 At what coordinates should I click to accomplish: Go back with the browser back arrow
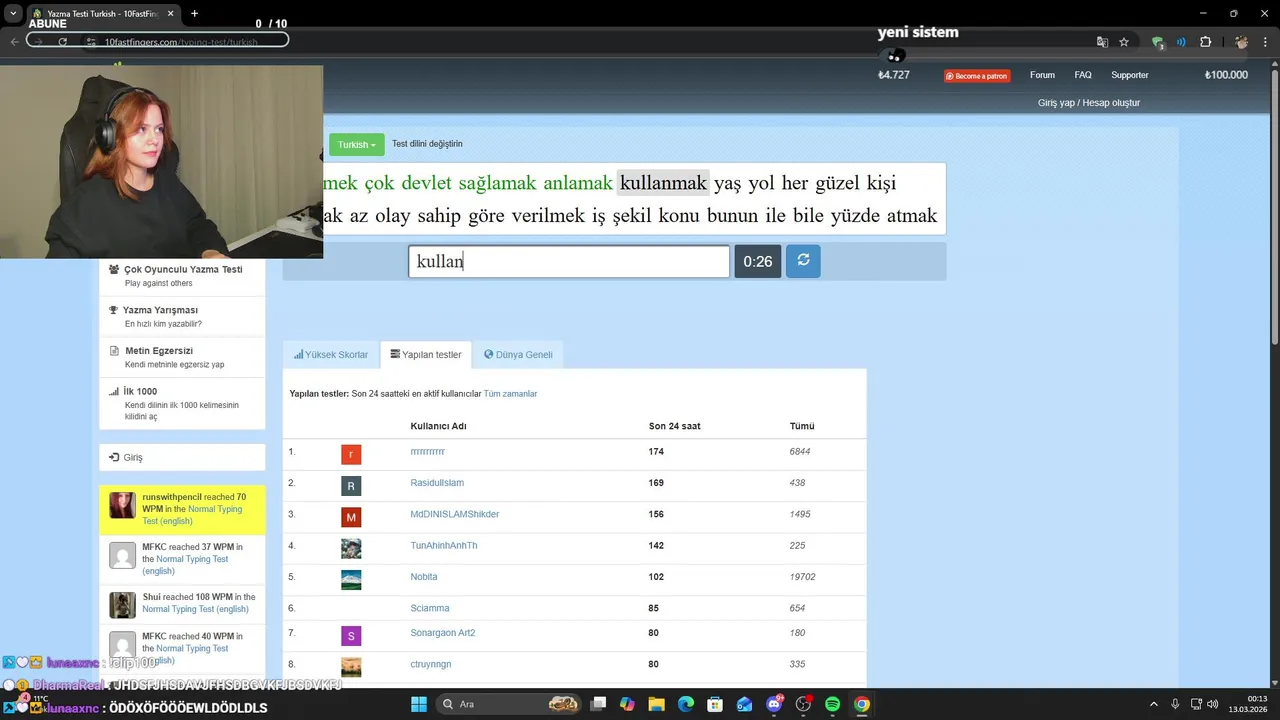(x=14, y=41)
